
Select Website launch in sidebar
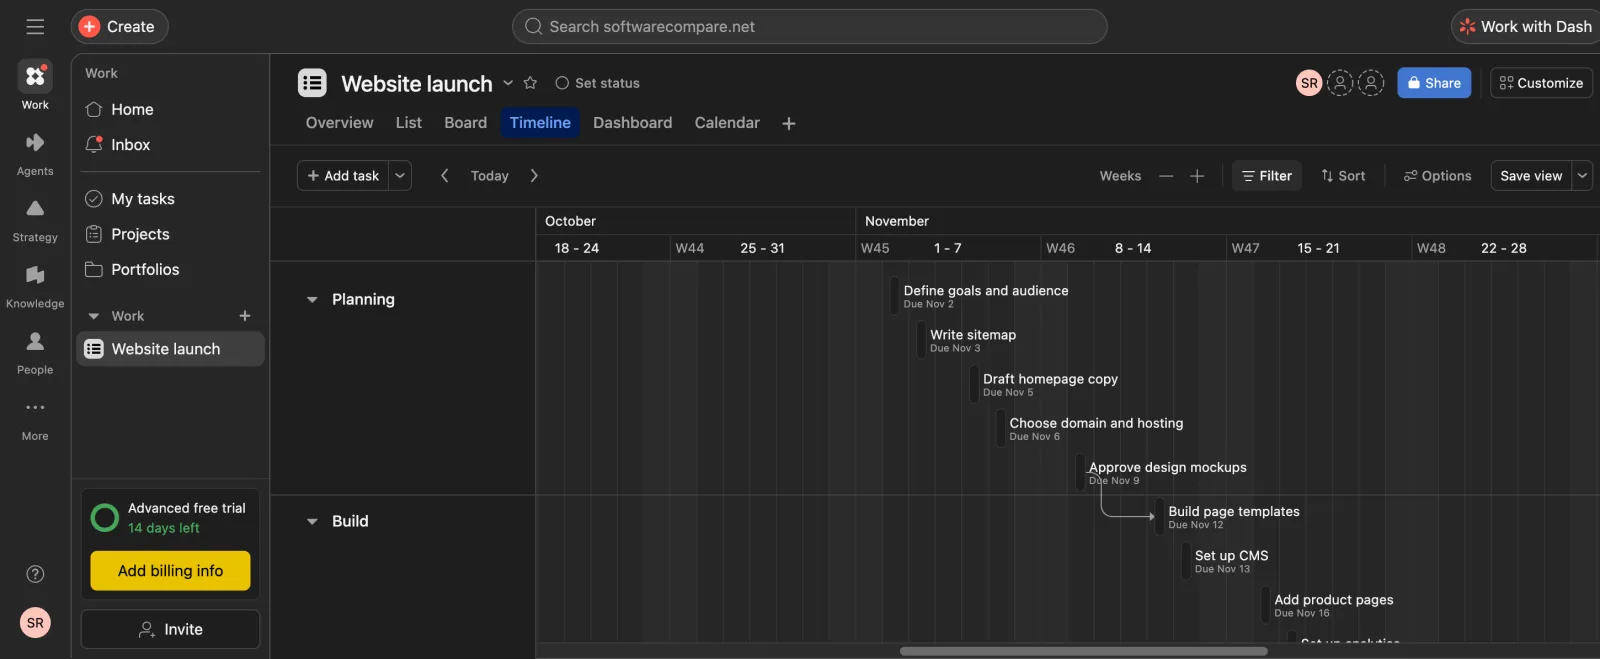(x=170, y=349)
